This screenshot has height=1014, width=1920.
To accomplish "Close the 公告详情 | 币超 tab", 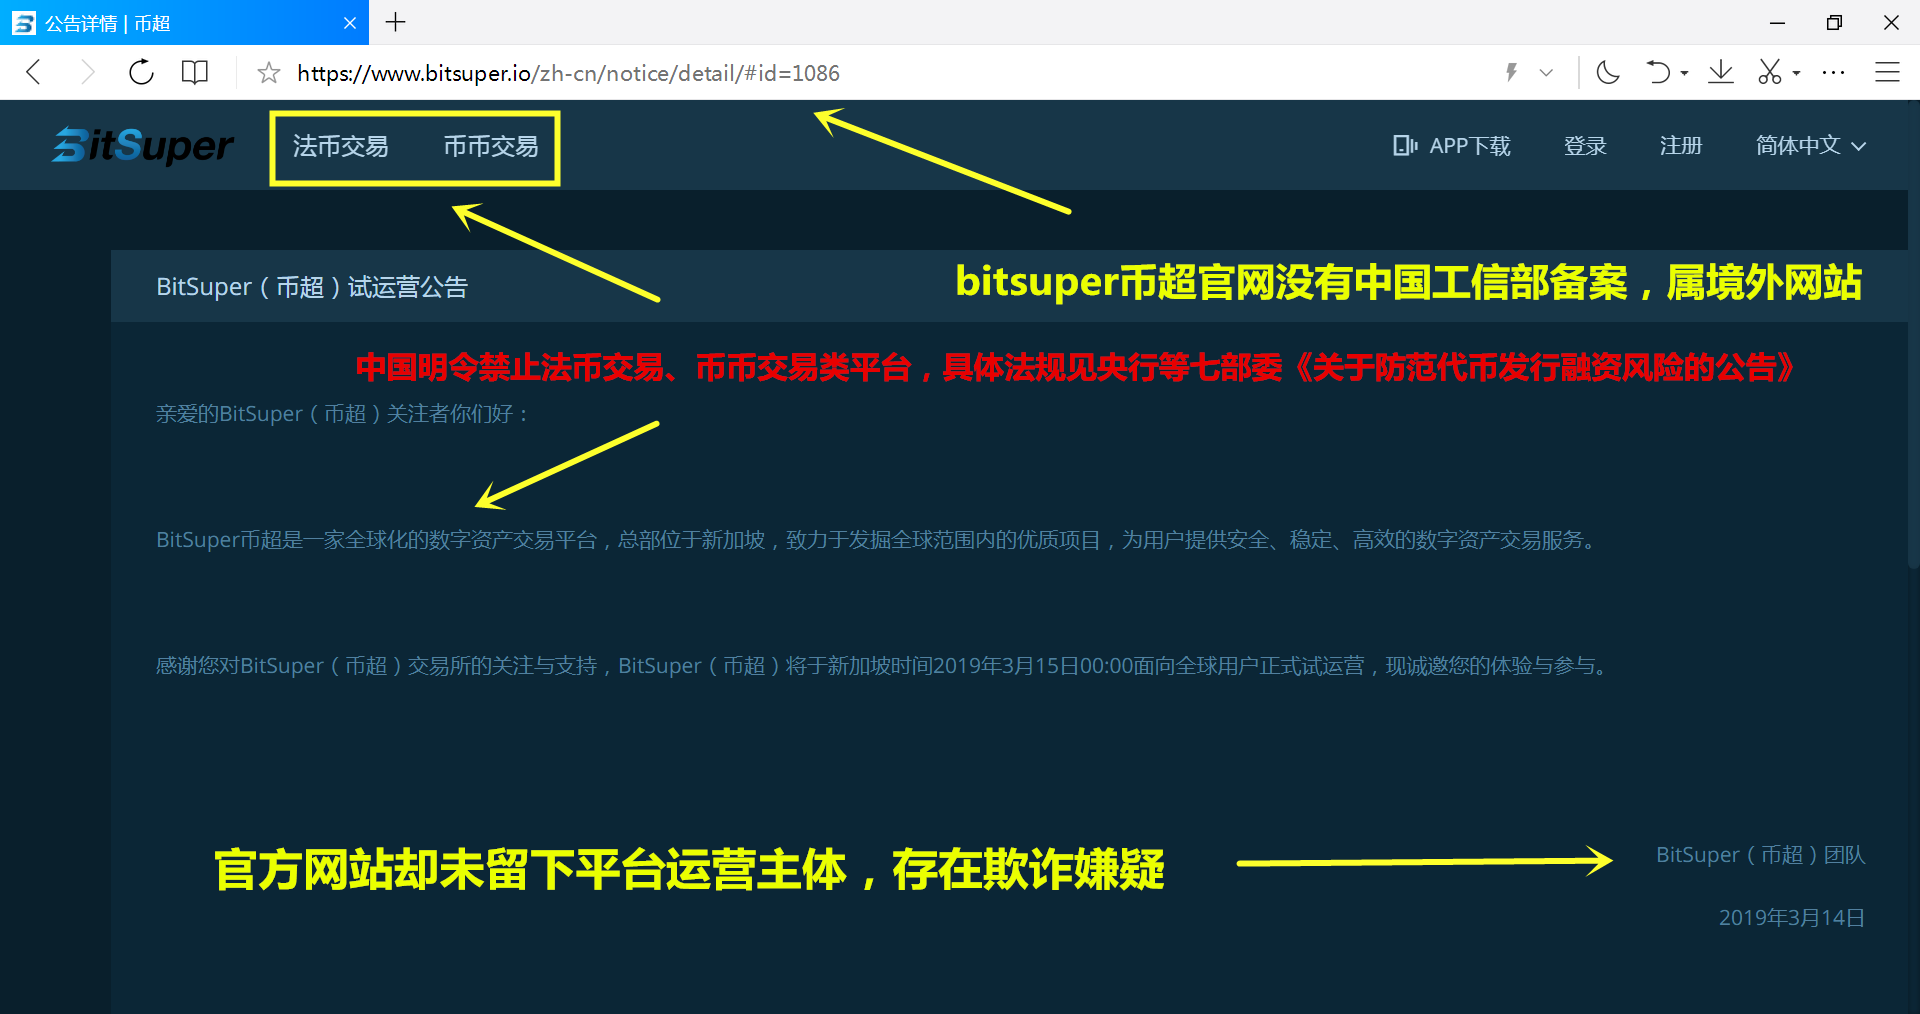I will [x=349, y=23].
